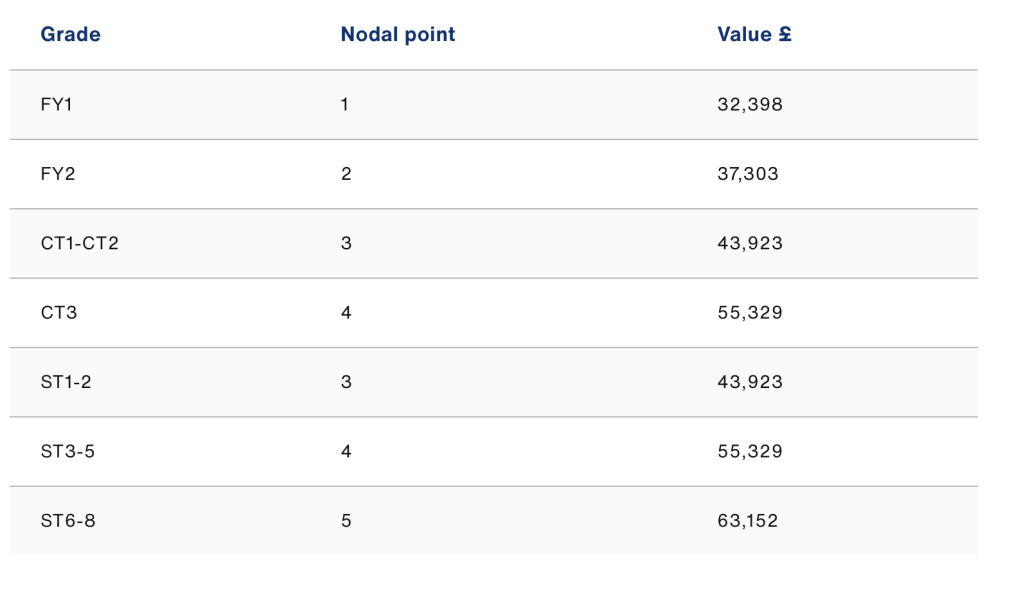Screen dimensions: 1021x600
Task: Select the CT3 grade cell
Action: pyautogui.click(x=59, y=313)
